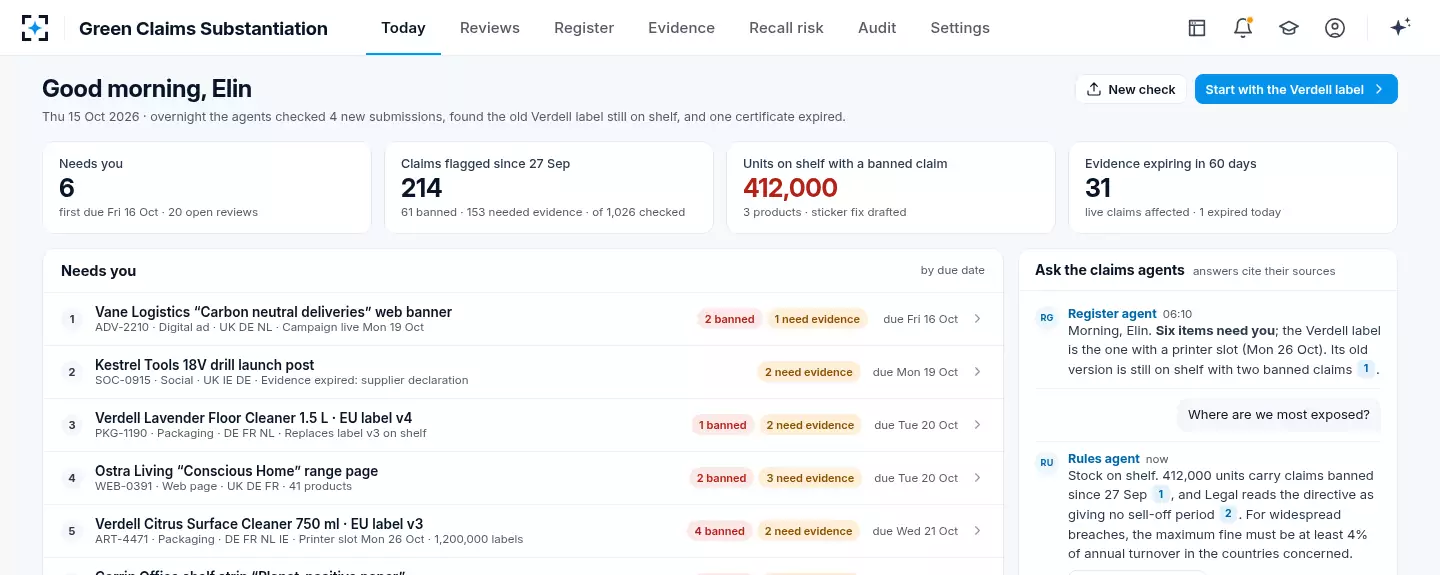1440x575 pixels.
Task: Click '2 banned' badge on Ostra Living row
Action: point(721,478)
